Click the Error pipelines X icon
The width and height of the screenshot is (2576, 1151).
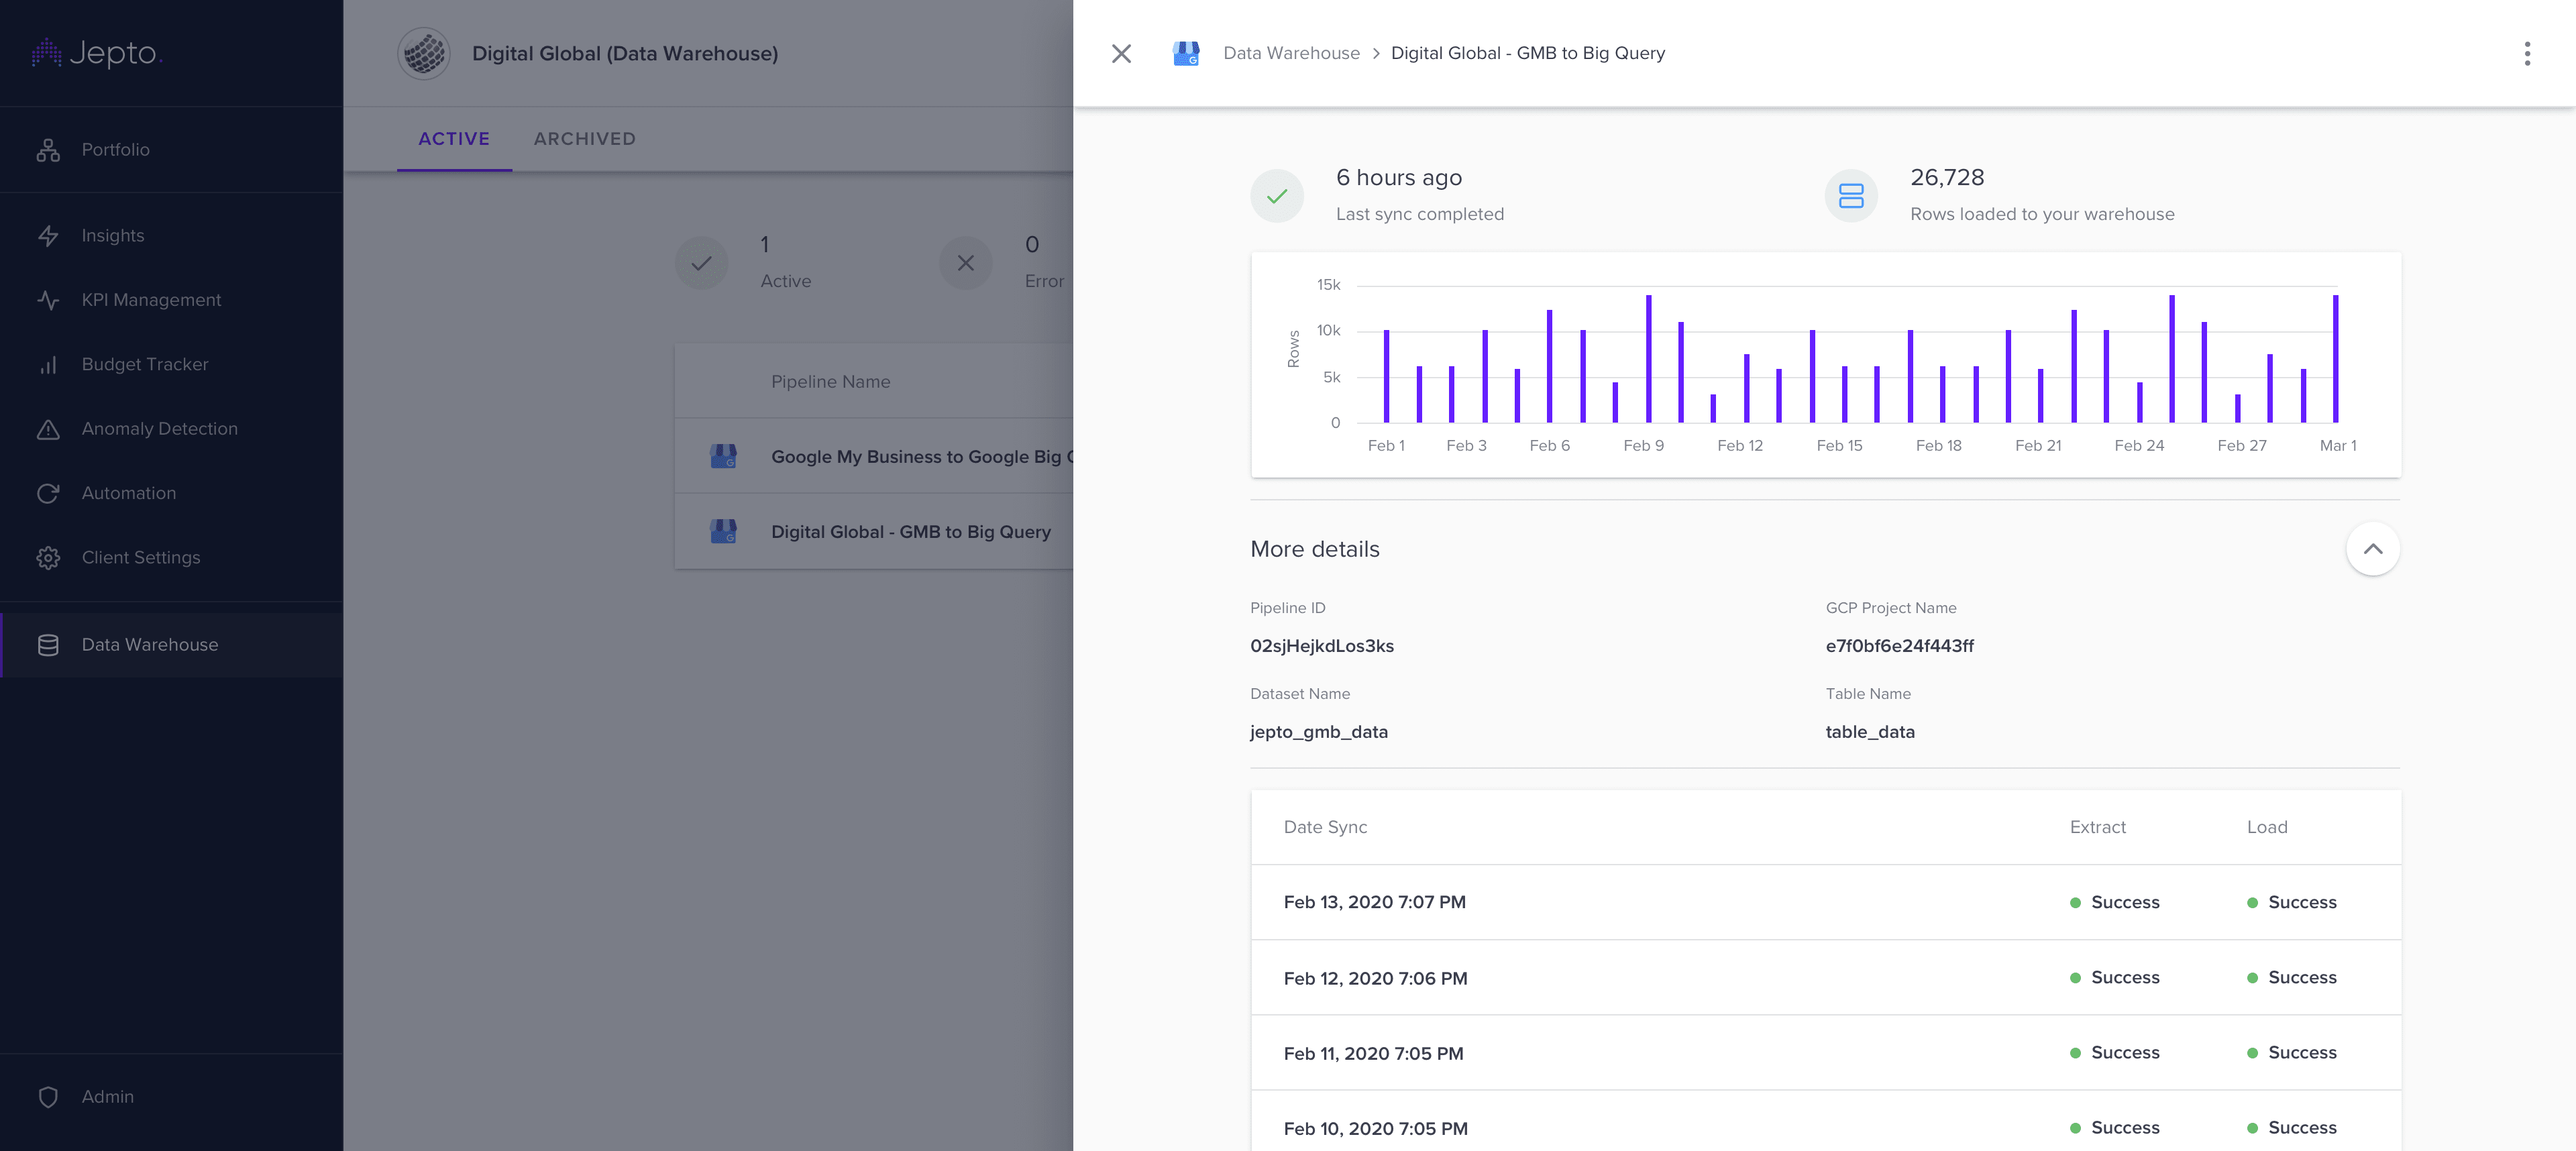(965, 263)
